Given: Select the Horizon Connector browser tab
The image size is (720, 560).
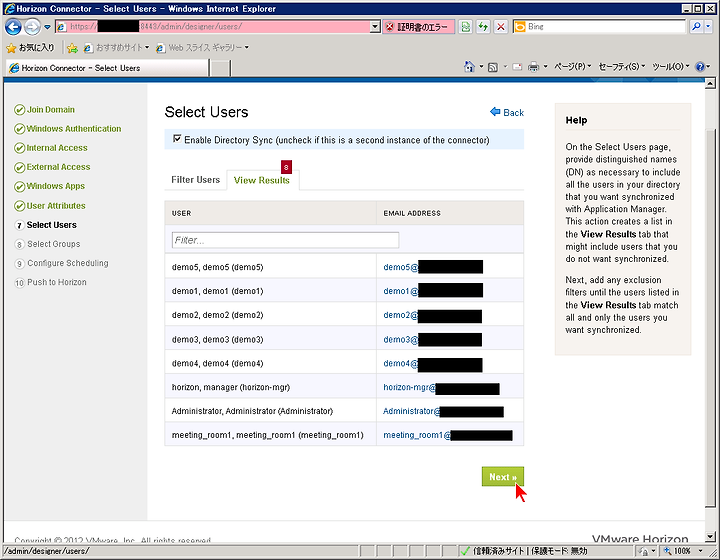Looking at the screenshot, I should pyautogui.click(x=107, y=68).
